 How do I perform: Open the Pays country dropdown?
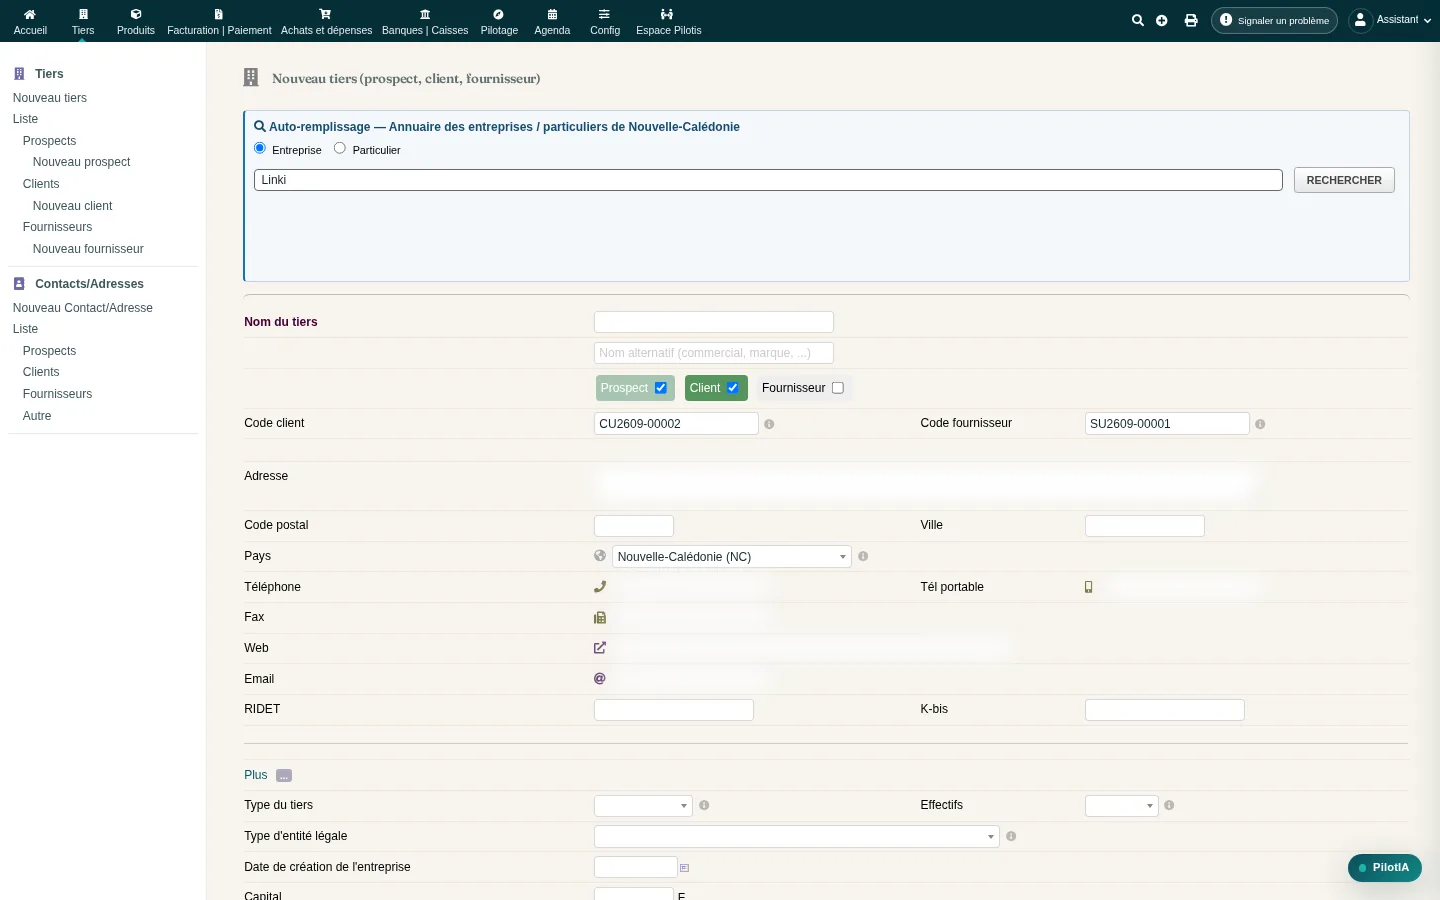click(732, 557)
